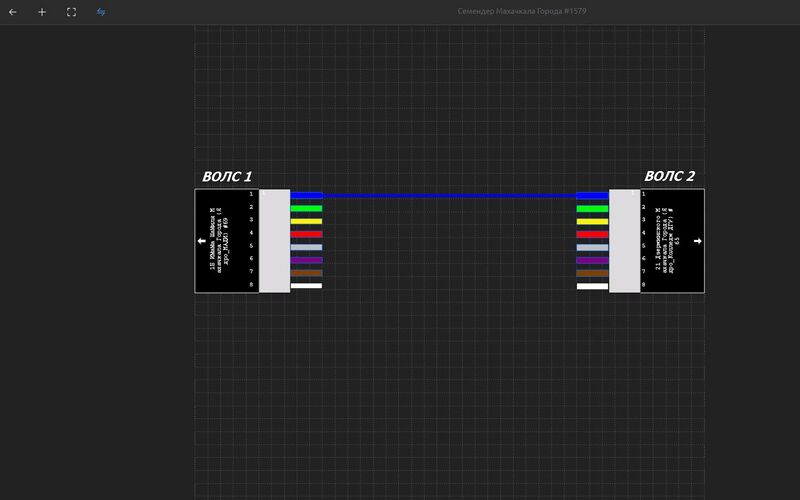Select the blue fiber 1 stub of ВОЛС 1
Viewport: 800px width, 500px height.
point(306,195)
